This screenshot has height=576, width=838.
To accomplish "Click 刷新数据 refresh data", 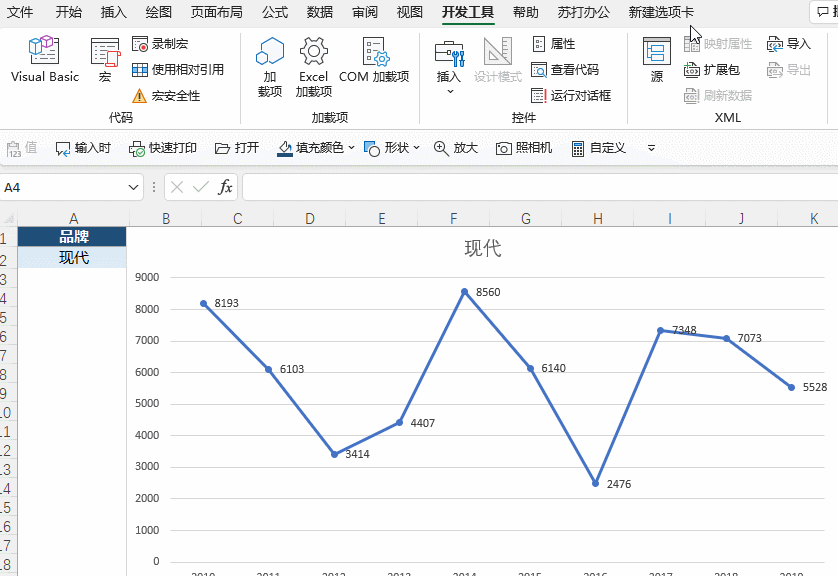I will click(718, 96).
